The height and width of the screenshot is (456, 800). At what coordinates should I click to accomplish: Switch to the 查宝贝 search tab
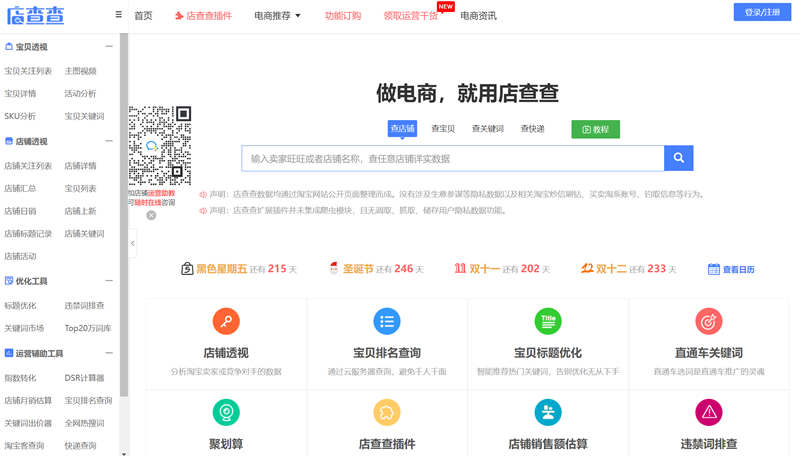(x=443, y=129)
